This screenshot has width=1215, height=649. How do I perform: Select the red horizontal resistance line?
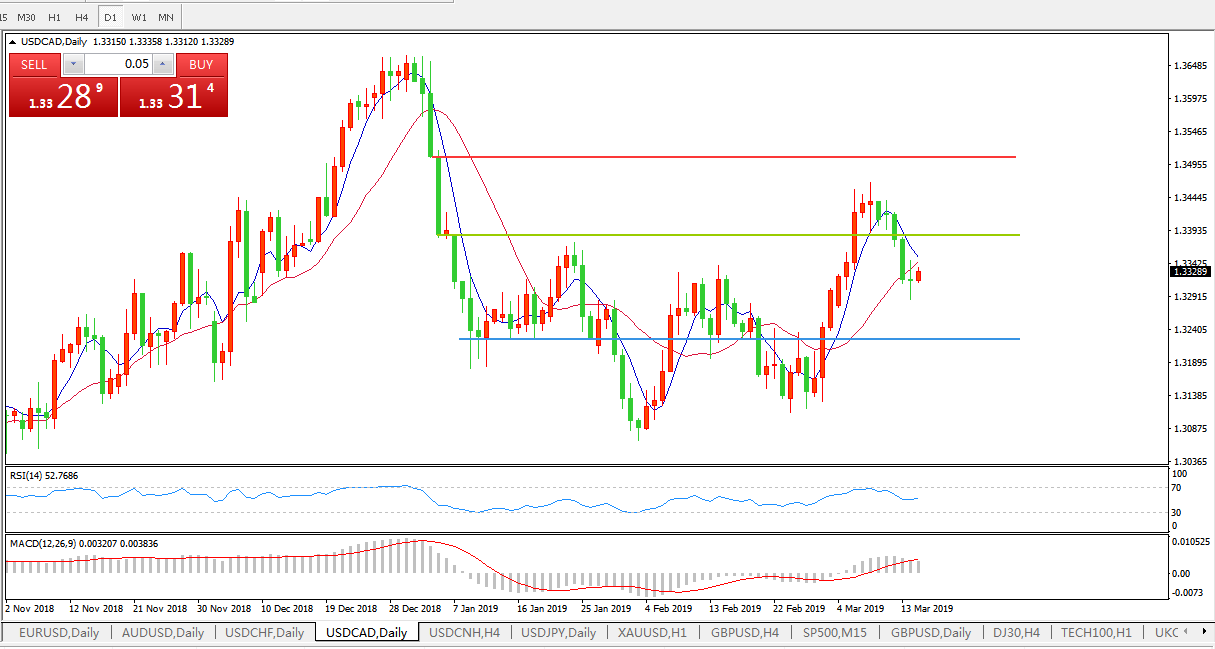[x=720, y=157]
